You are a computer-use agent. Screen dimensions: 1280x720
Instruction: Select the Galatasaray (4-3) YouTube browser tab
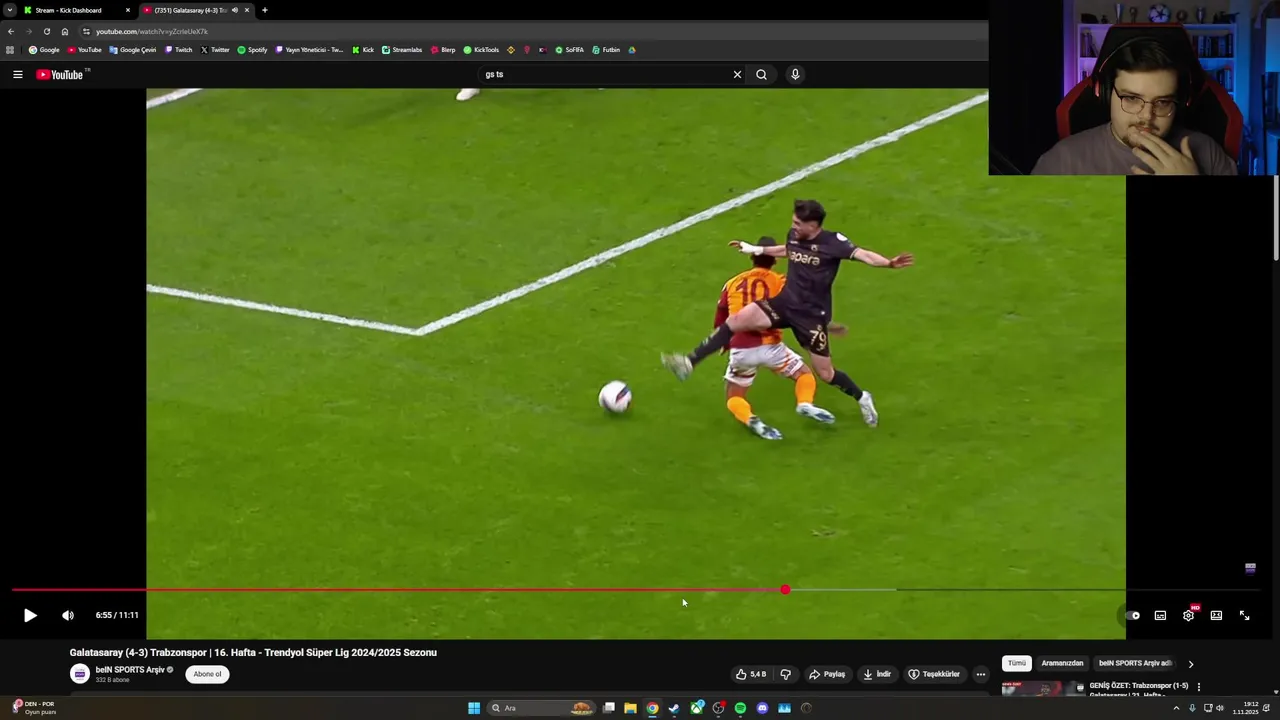[190, 10]
